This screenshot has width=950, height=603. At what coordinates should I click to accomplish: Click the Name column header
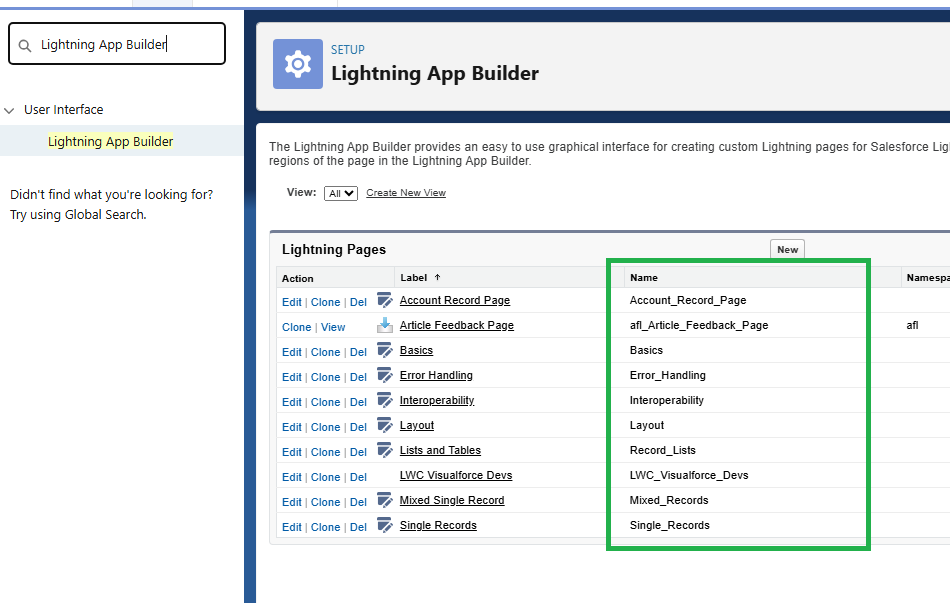[x=643, y=278]
